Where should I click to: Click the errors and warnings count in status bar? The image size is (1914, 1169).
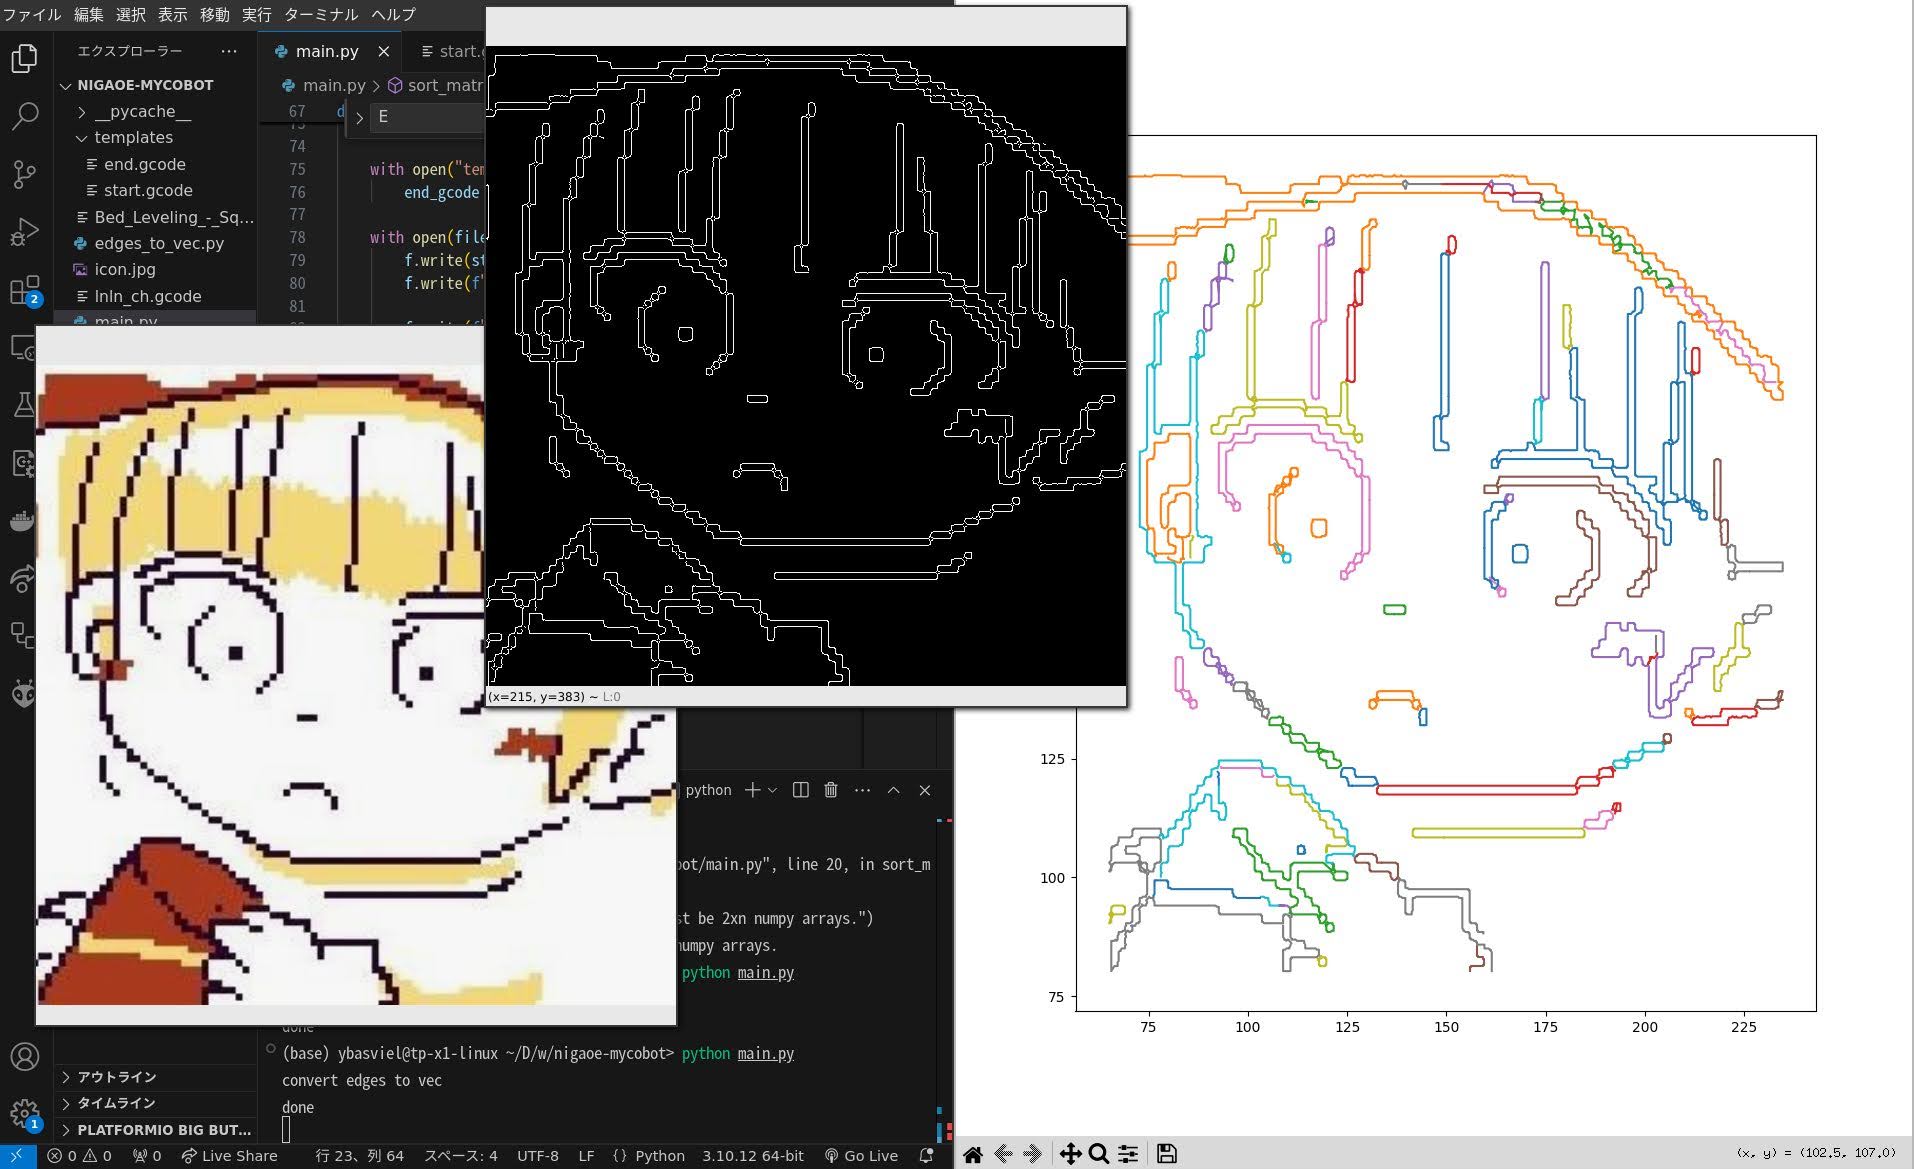point(79,1156)
